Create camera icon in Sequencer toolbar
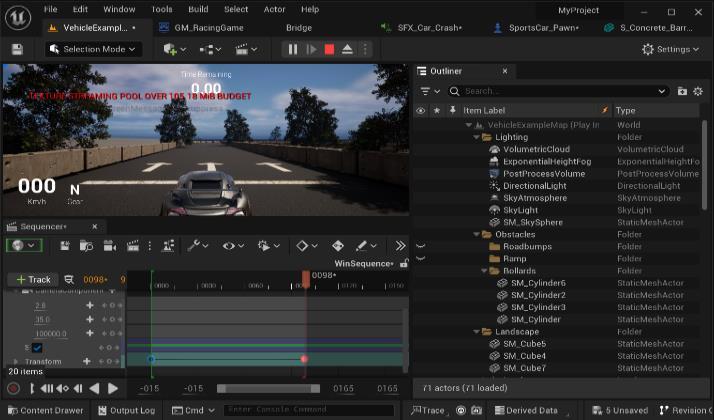 click(x=110, y=246)
